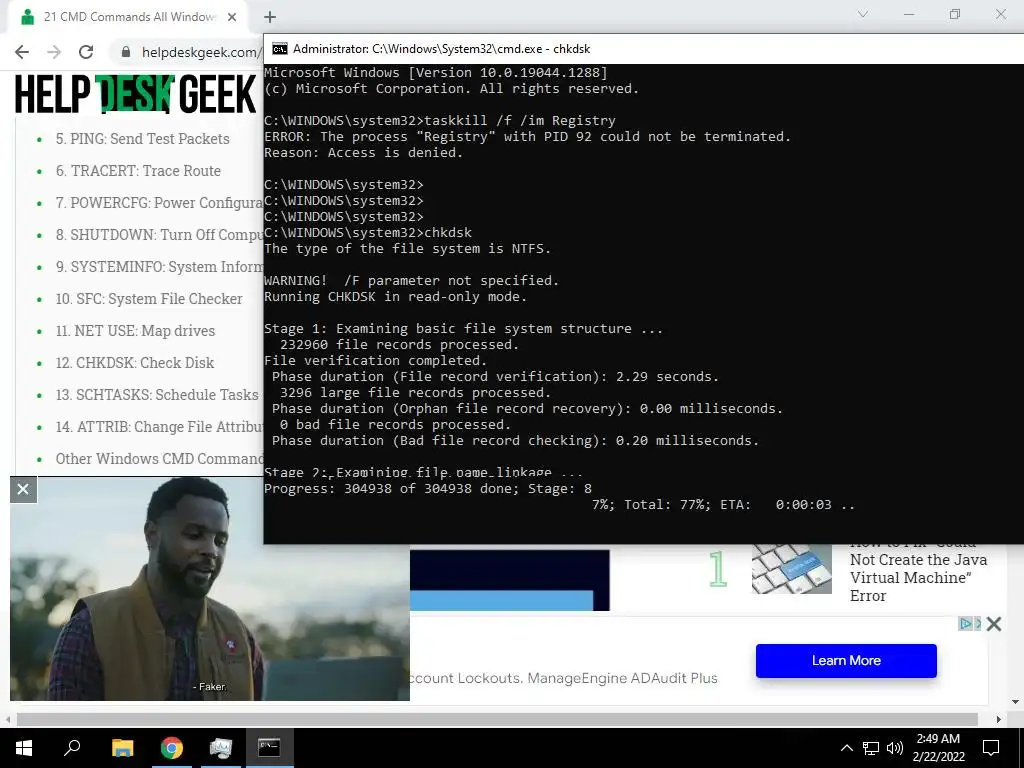This screenshot has height=768, width=1024.
Task: Click the AdChoices triangle icon
Action: pos(965,624)
